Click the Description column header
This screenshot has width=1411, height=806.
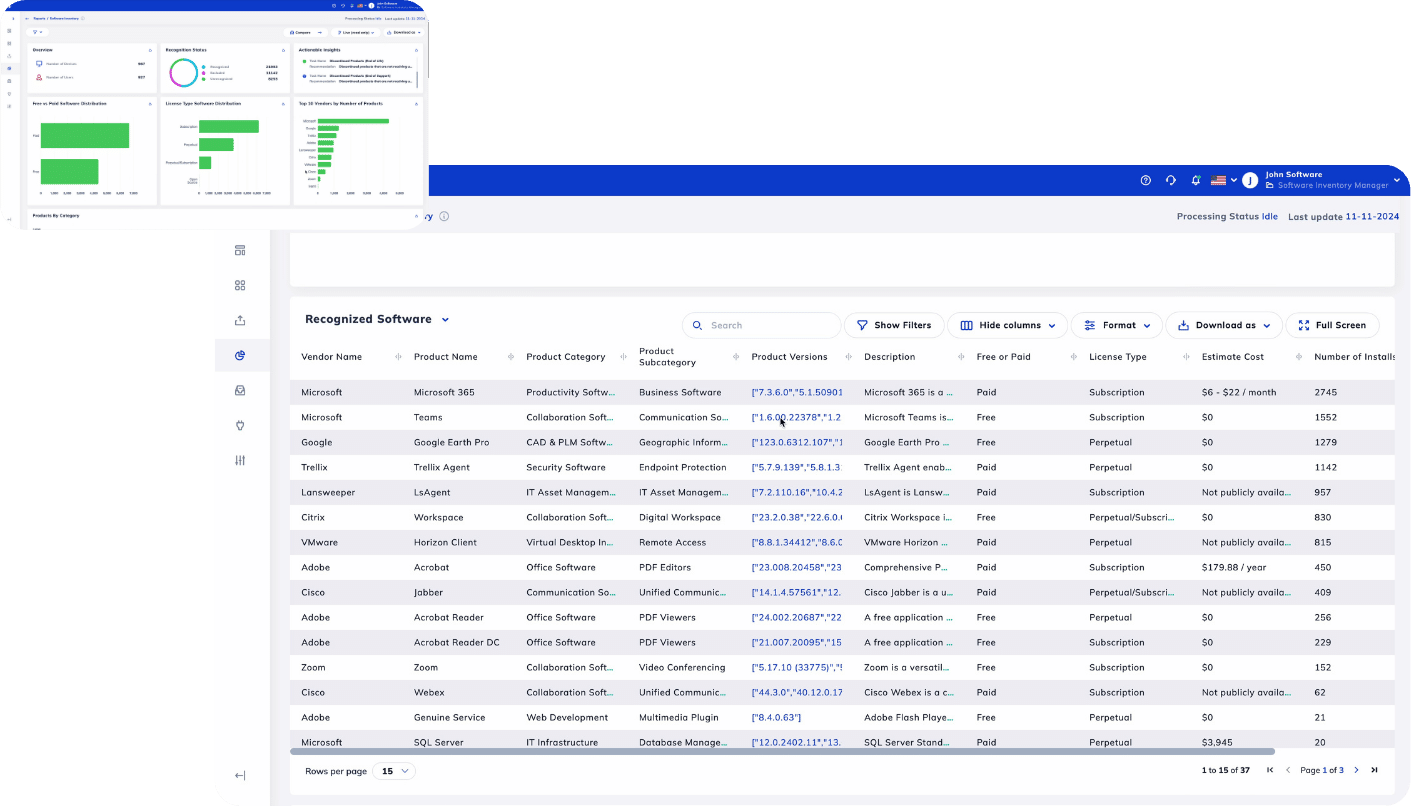[890, 357]
